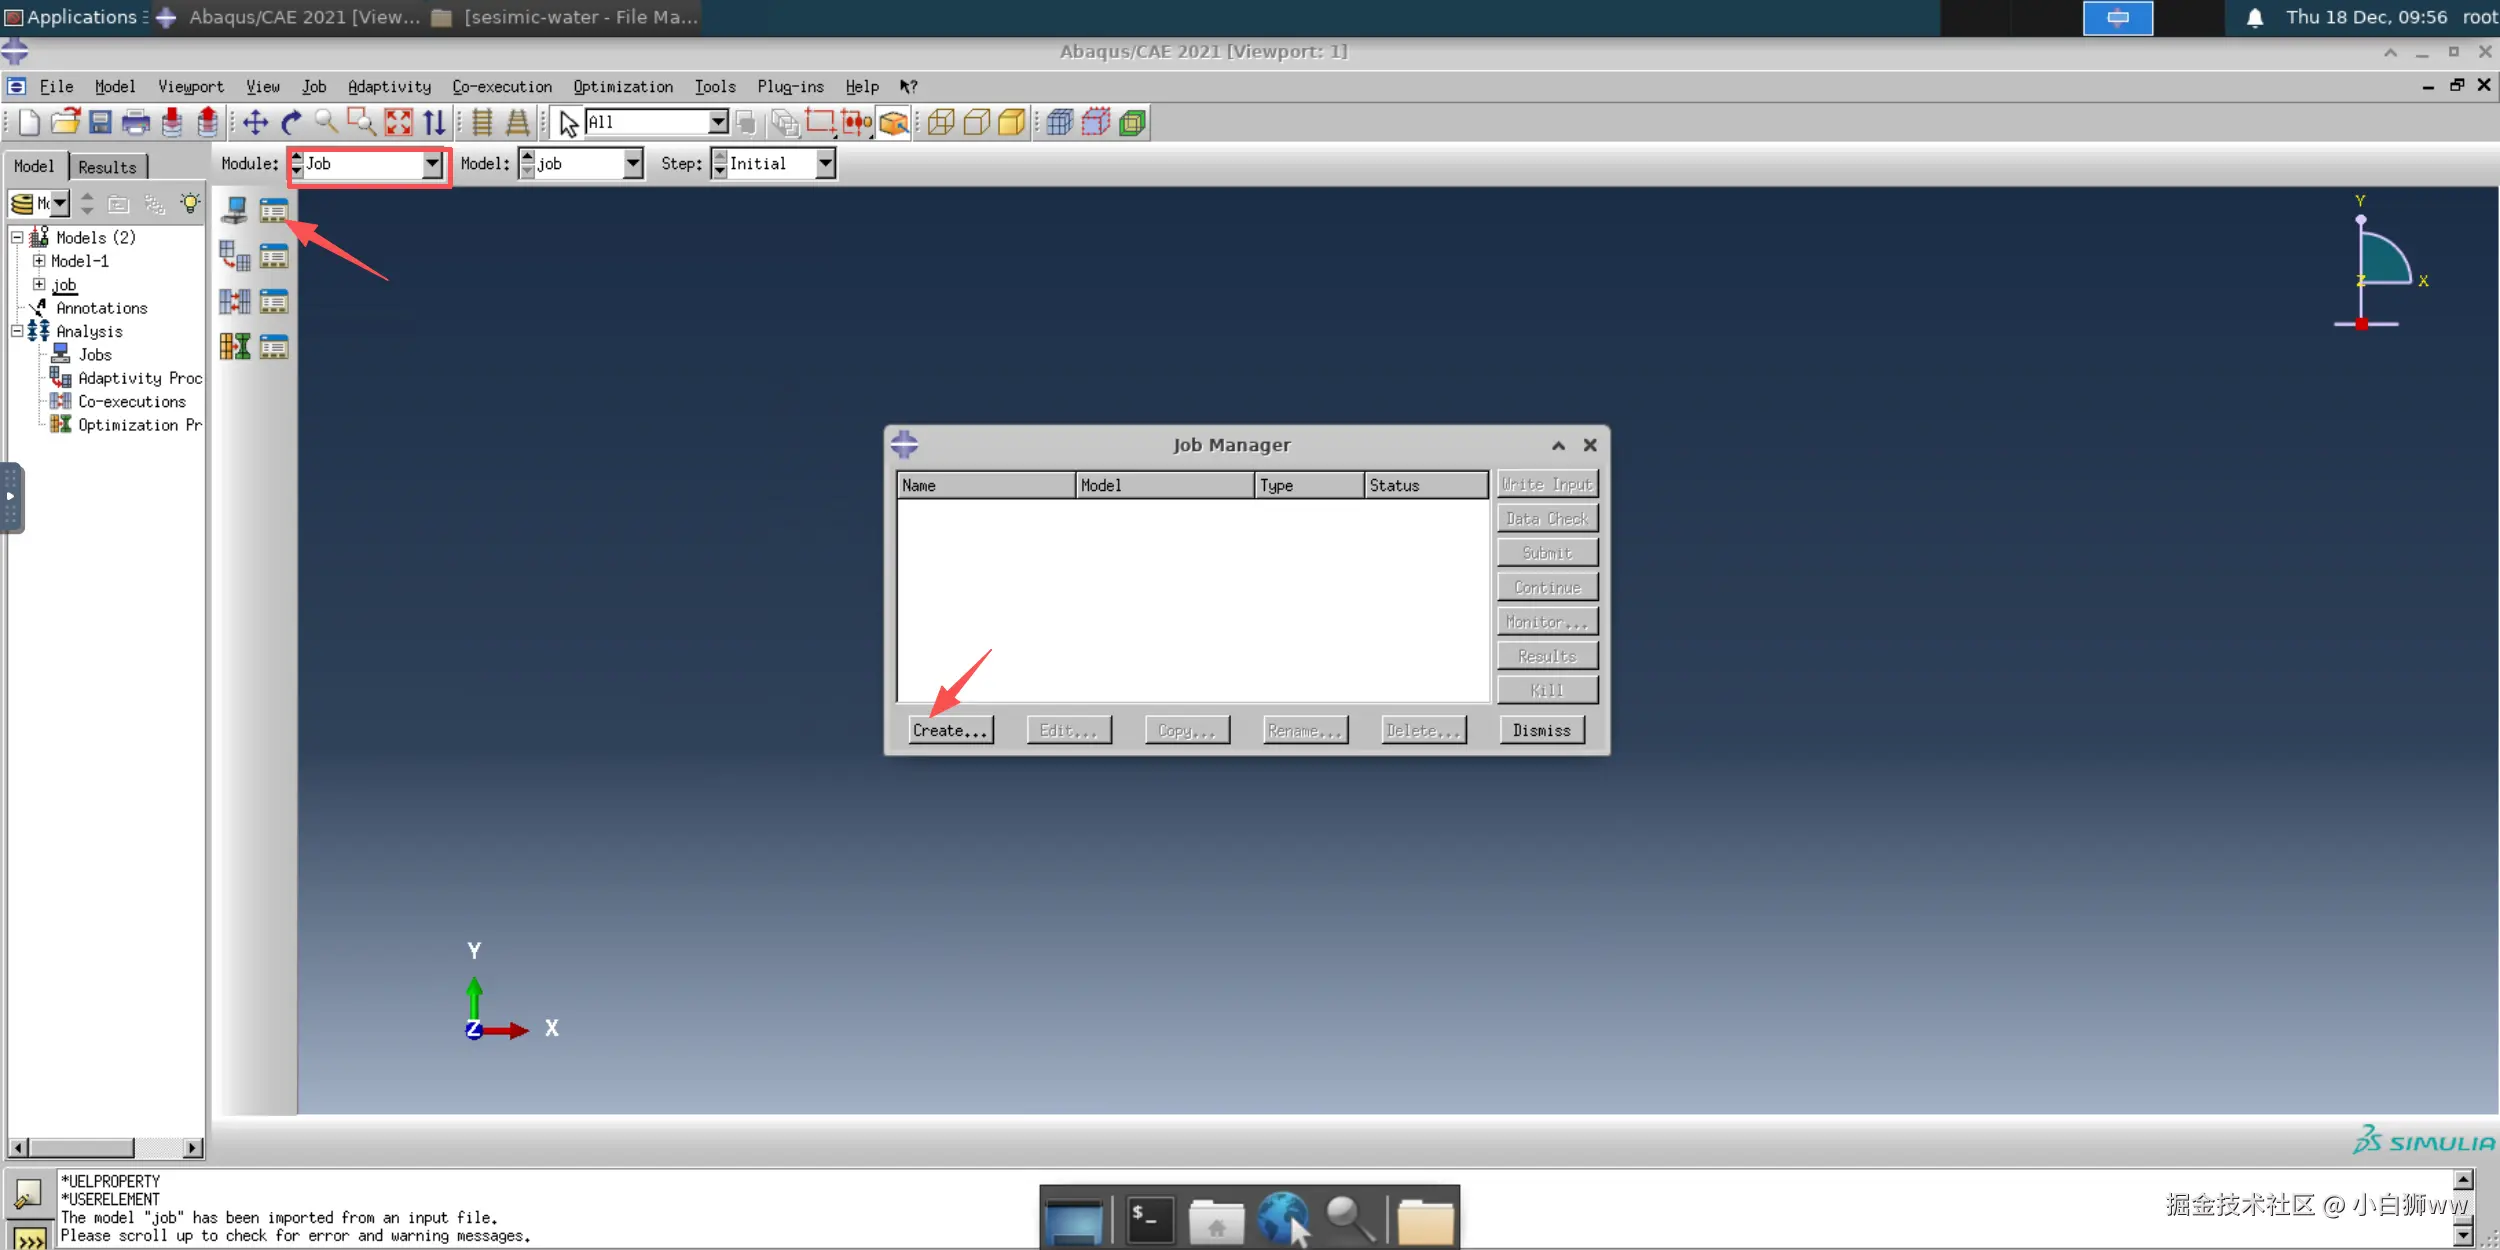Screen dimensions: 2500x1250
Task: Switch to the Results tab
Action: pyautogui.click(x=107, y=167)
